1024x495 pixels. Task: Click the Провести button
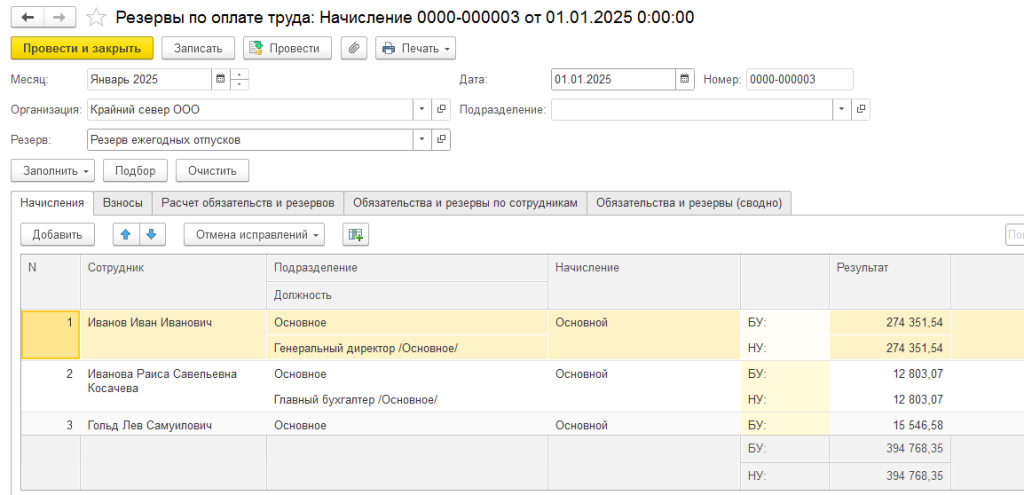[x=287, y=48]
